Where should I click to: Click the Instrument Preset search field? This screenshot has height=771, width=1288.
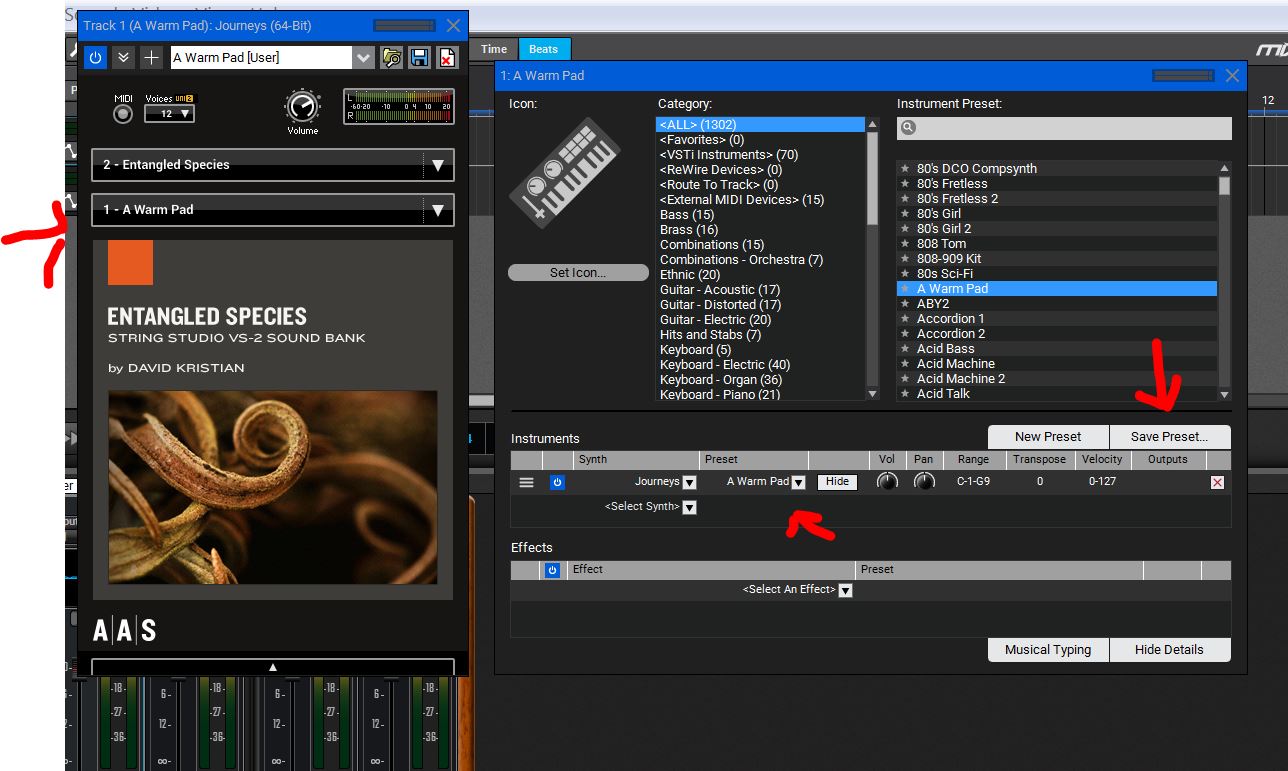pyautogui.click(x=1064, y=128)
